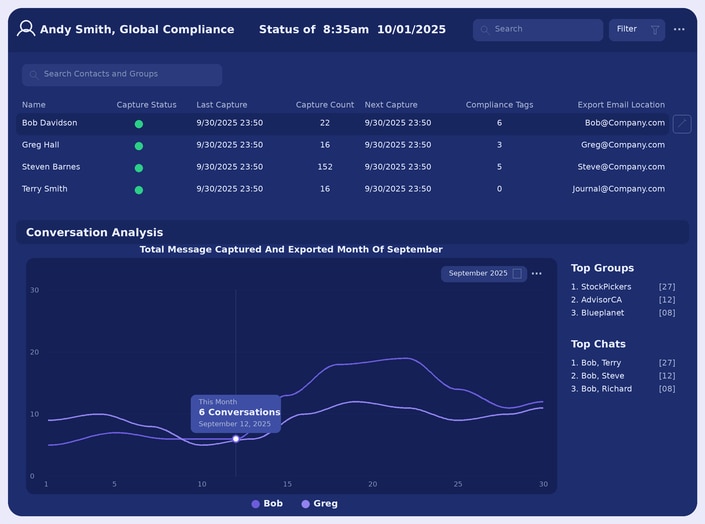
Task: Click the funnel icon in Filter button
Action: [x=655, y=30]
